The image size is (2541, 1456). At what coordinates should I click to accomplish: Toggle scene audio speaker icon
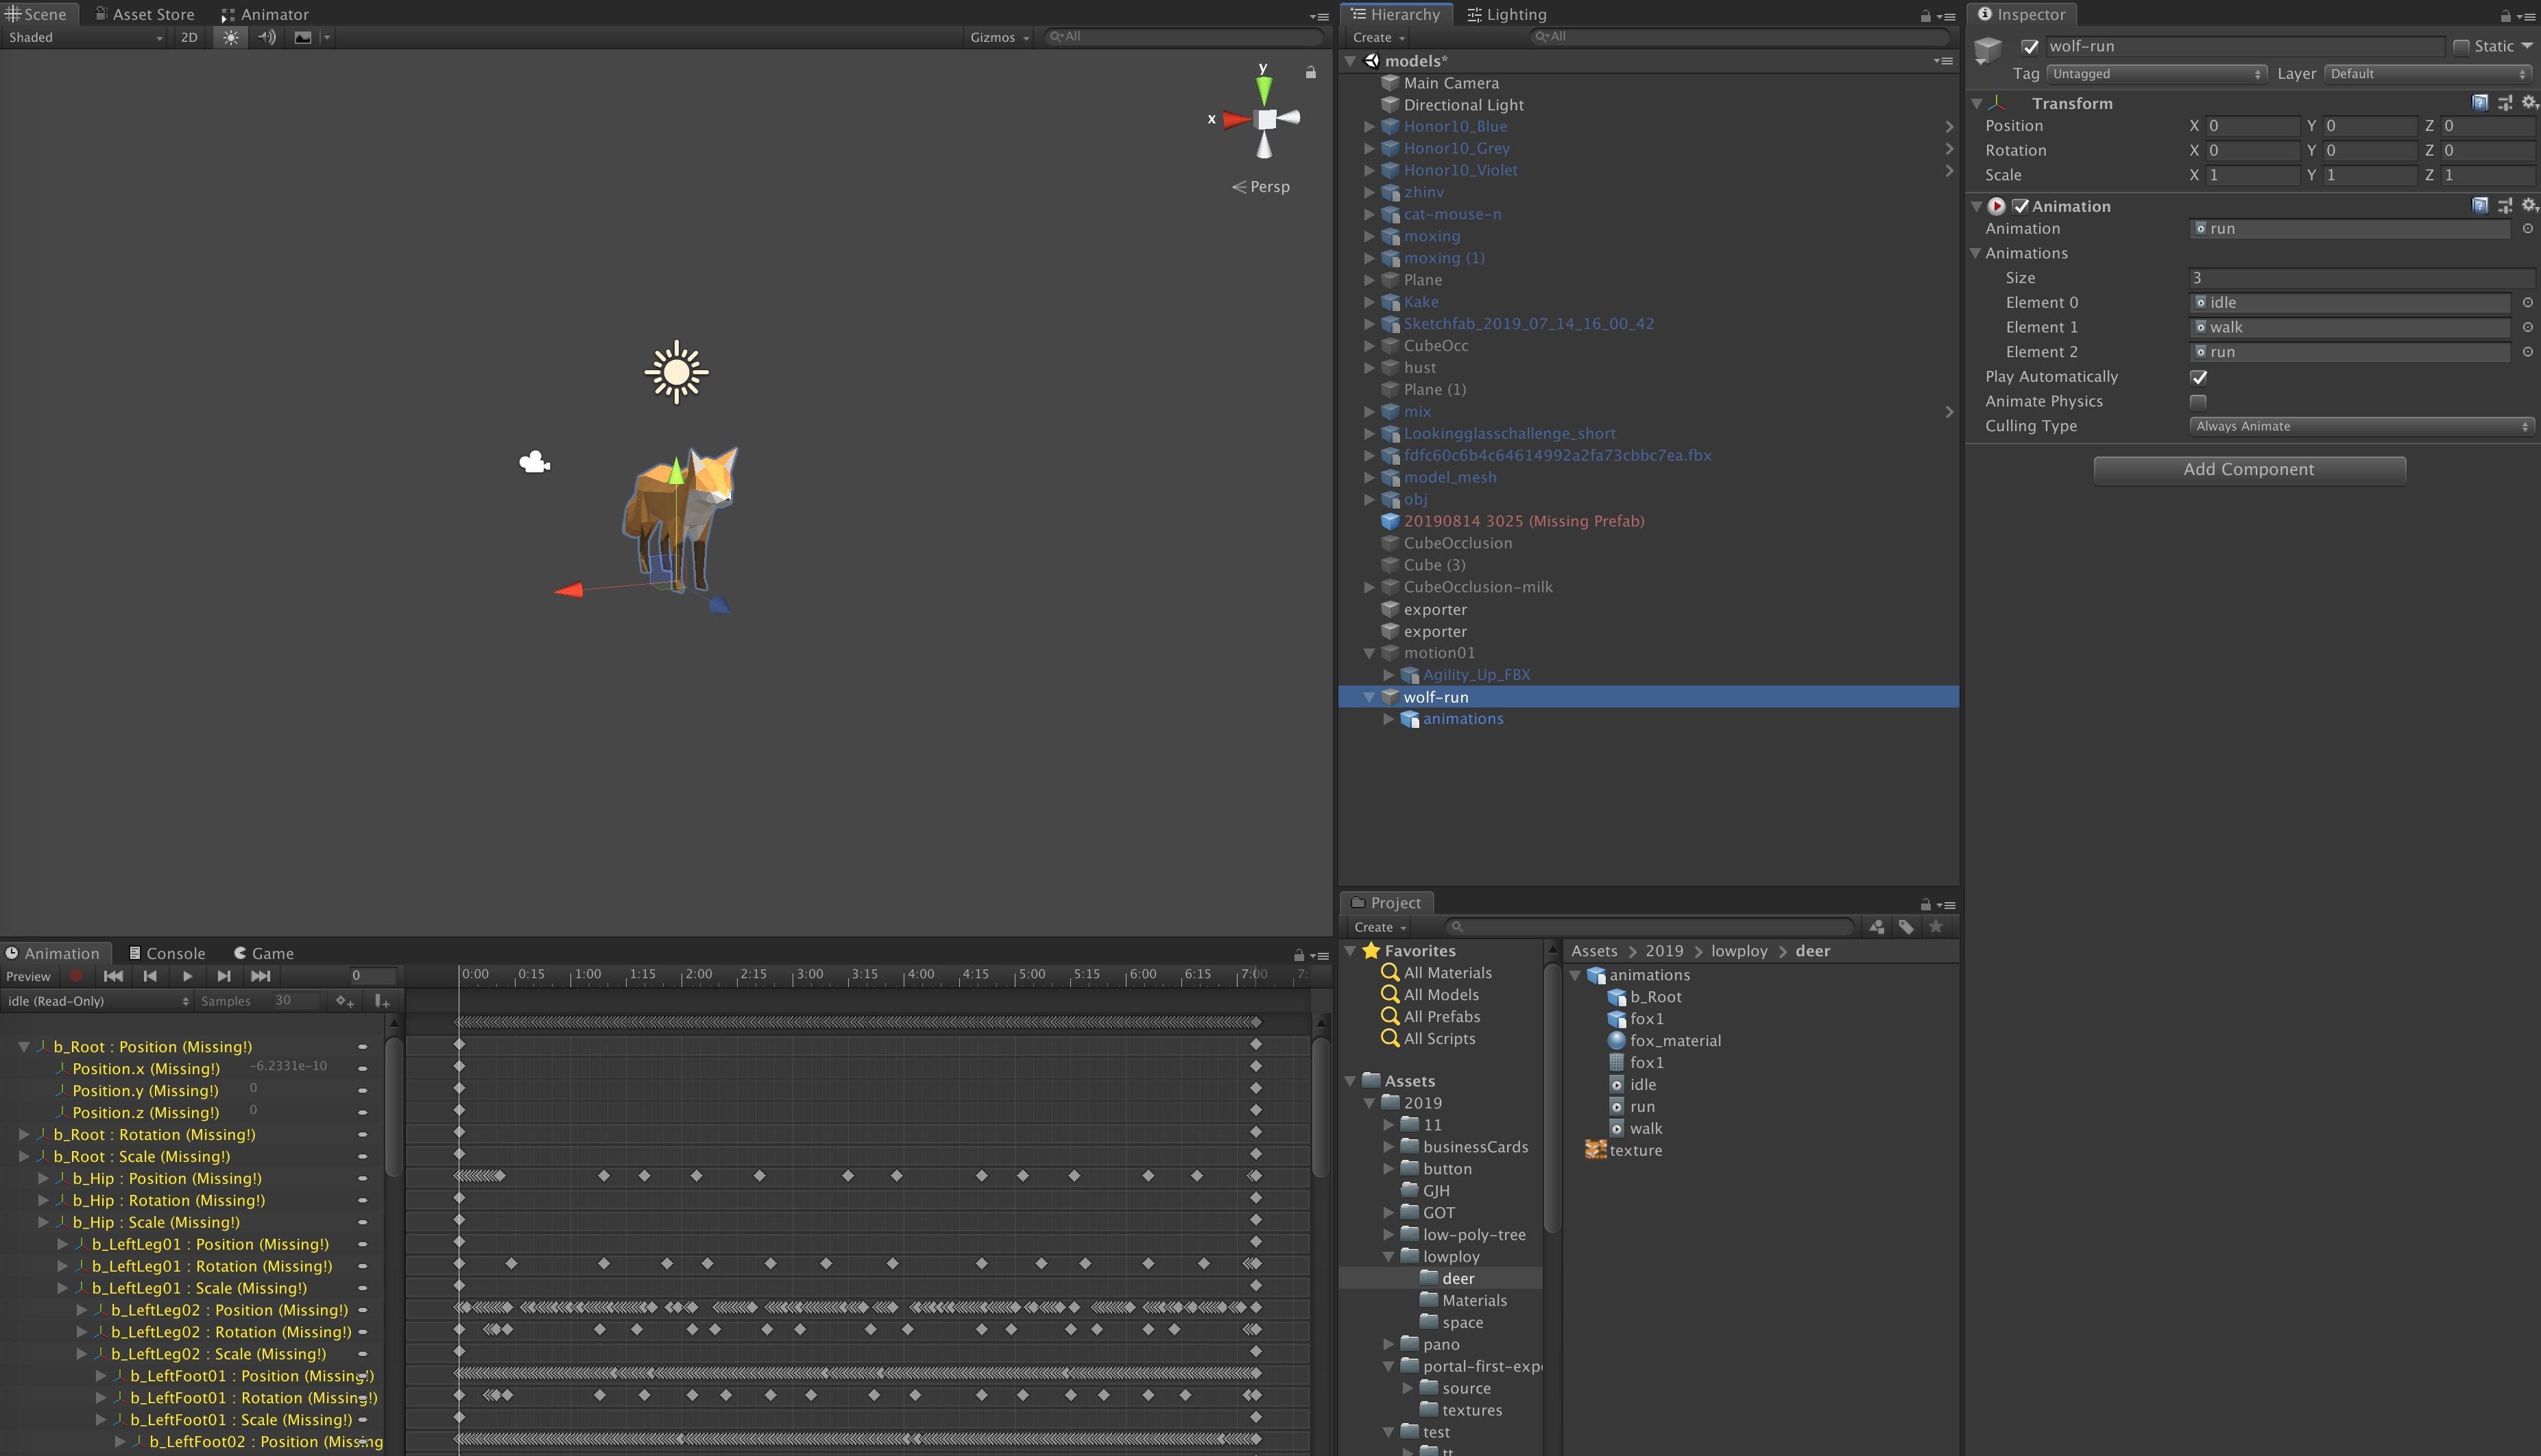coord(266,37)
